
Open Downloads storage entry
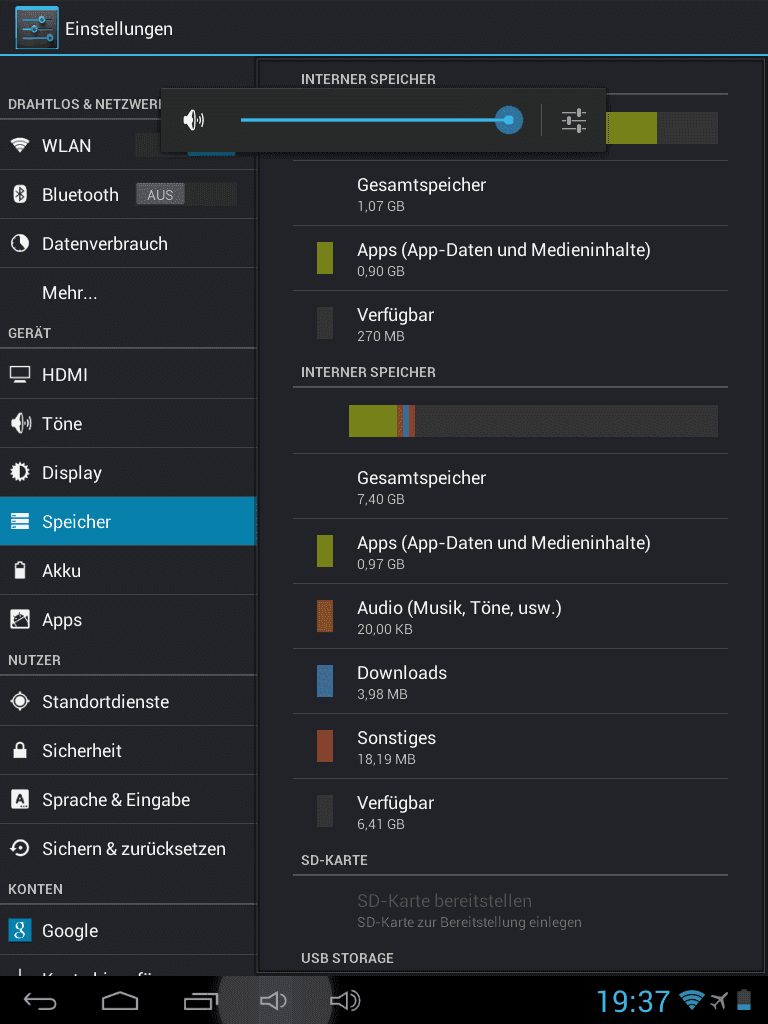tap(510, 681)
